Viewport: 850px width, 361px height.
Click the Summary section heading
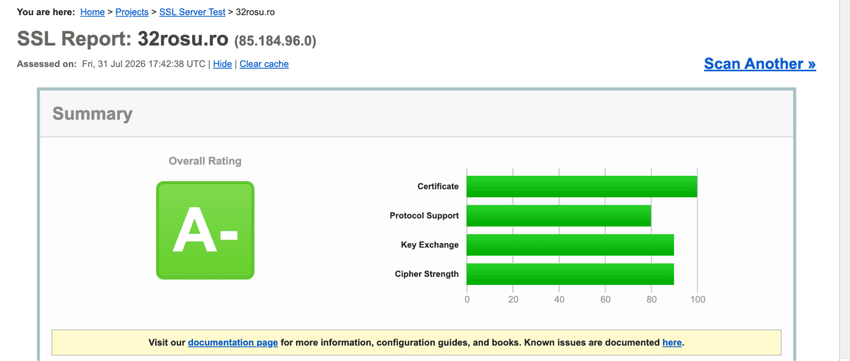pyautogui.click(x=92, y=114)
